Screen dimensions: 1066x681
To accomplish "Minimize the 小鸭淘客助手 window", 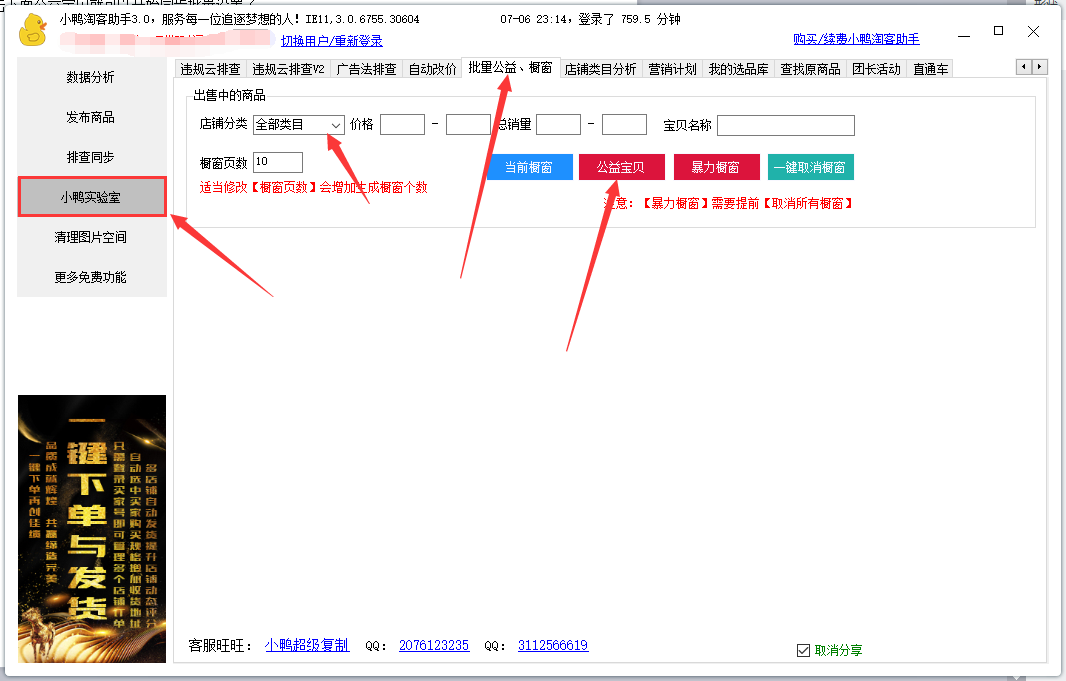I will click(x=964, y=34).
